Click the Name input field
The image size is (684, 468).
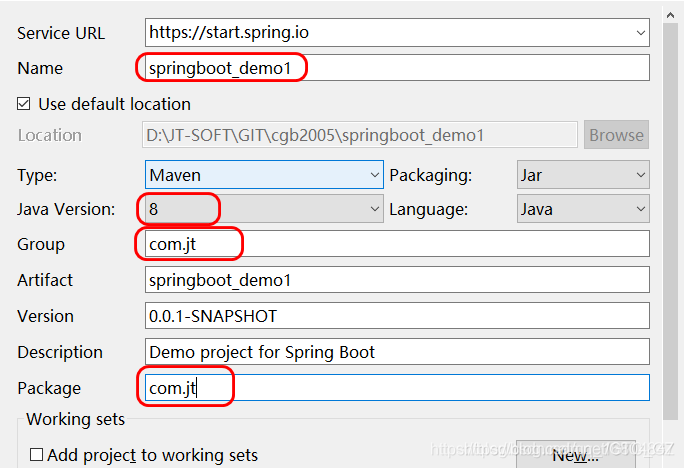[x=397, y=68]
